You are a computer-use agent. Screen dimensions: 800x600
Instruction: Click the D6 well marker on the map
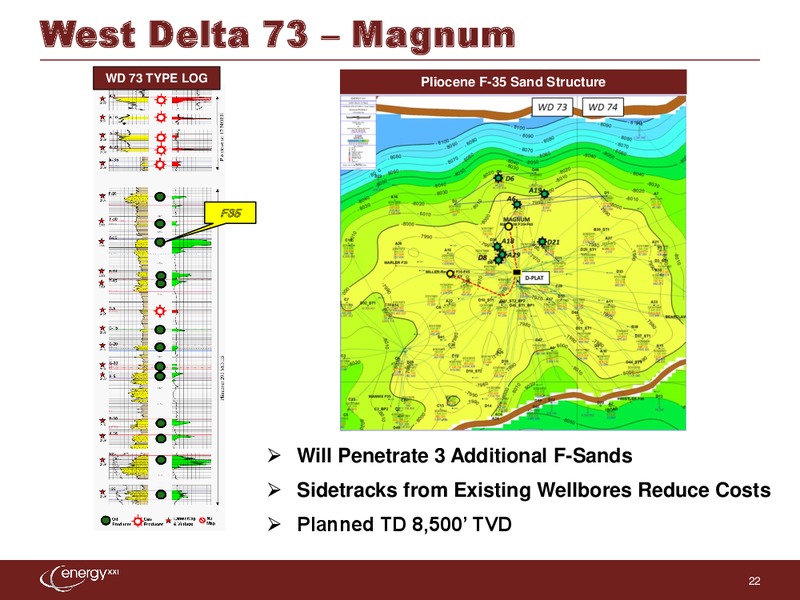click(x=498, y=178)
